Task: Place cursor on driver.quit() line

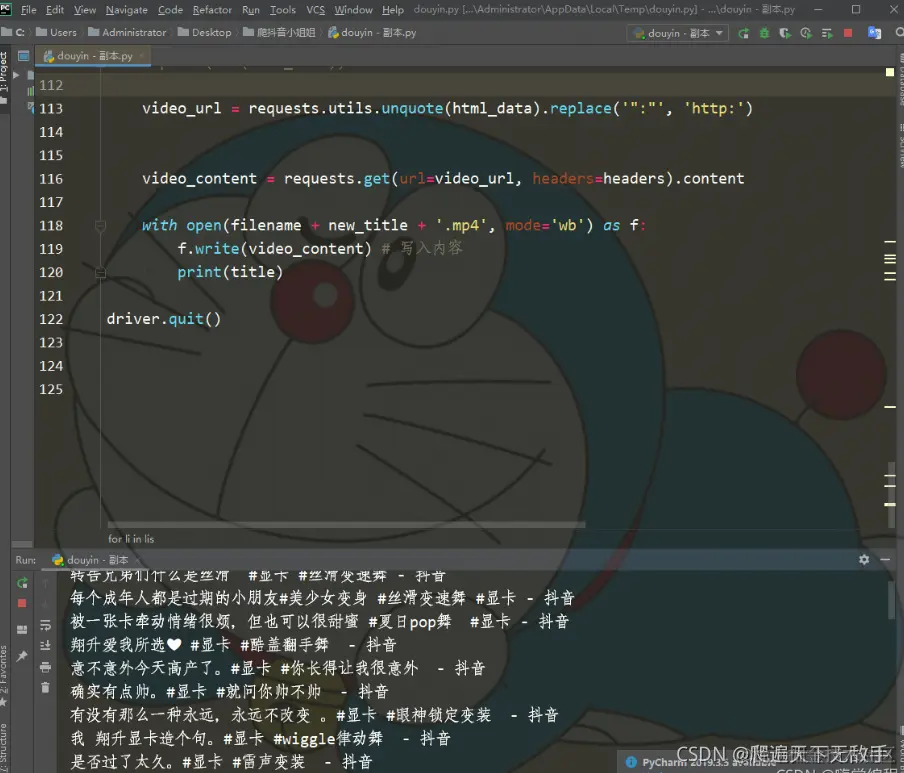Action: (164, 319)
